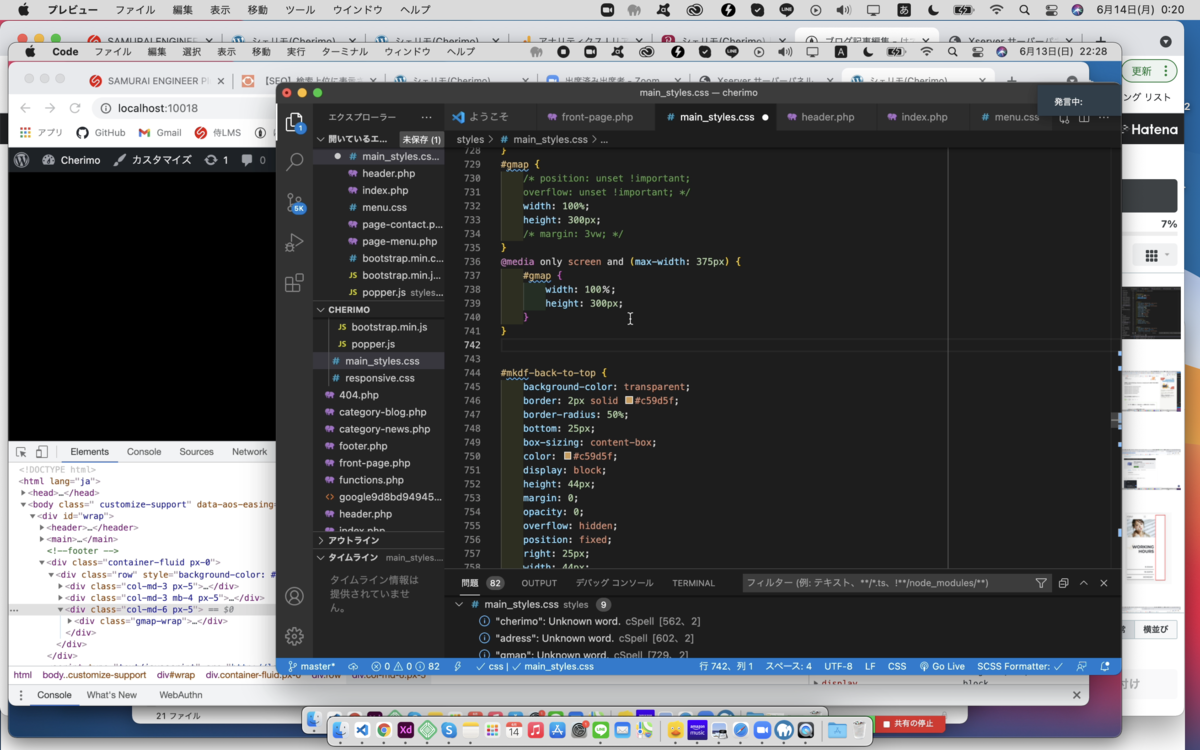Screen dimensions: 1200x750
Task: Open the DevTools drawer three-dot menu
Action: 22,695
